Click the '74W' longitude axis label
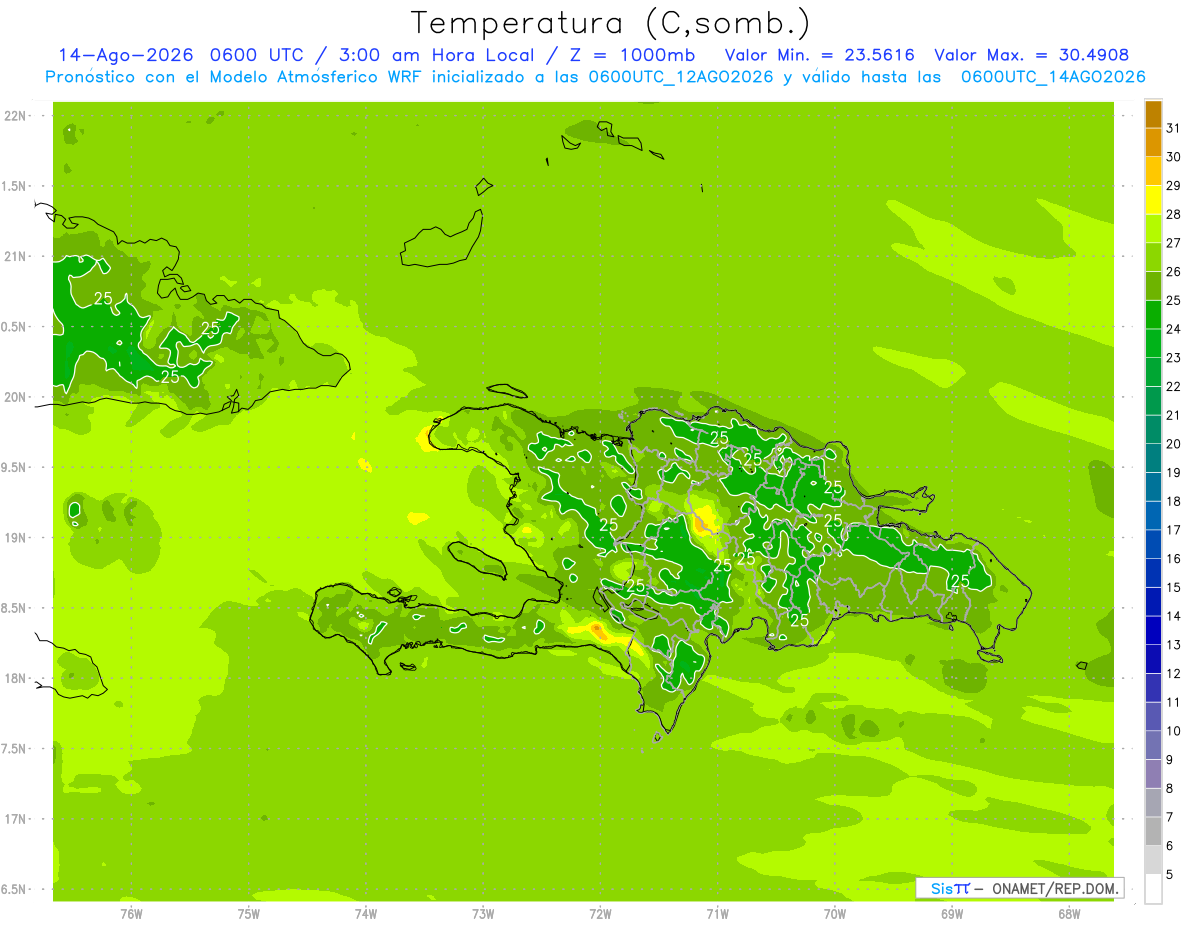The height and width of the screenshot is (927, 1200). pyautogui.click(x=365, y=913)
